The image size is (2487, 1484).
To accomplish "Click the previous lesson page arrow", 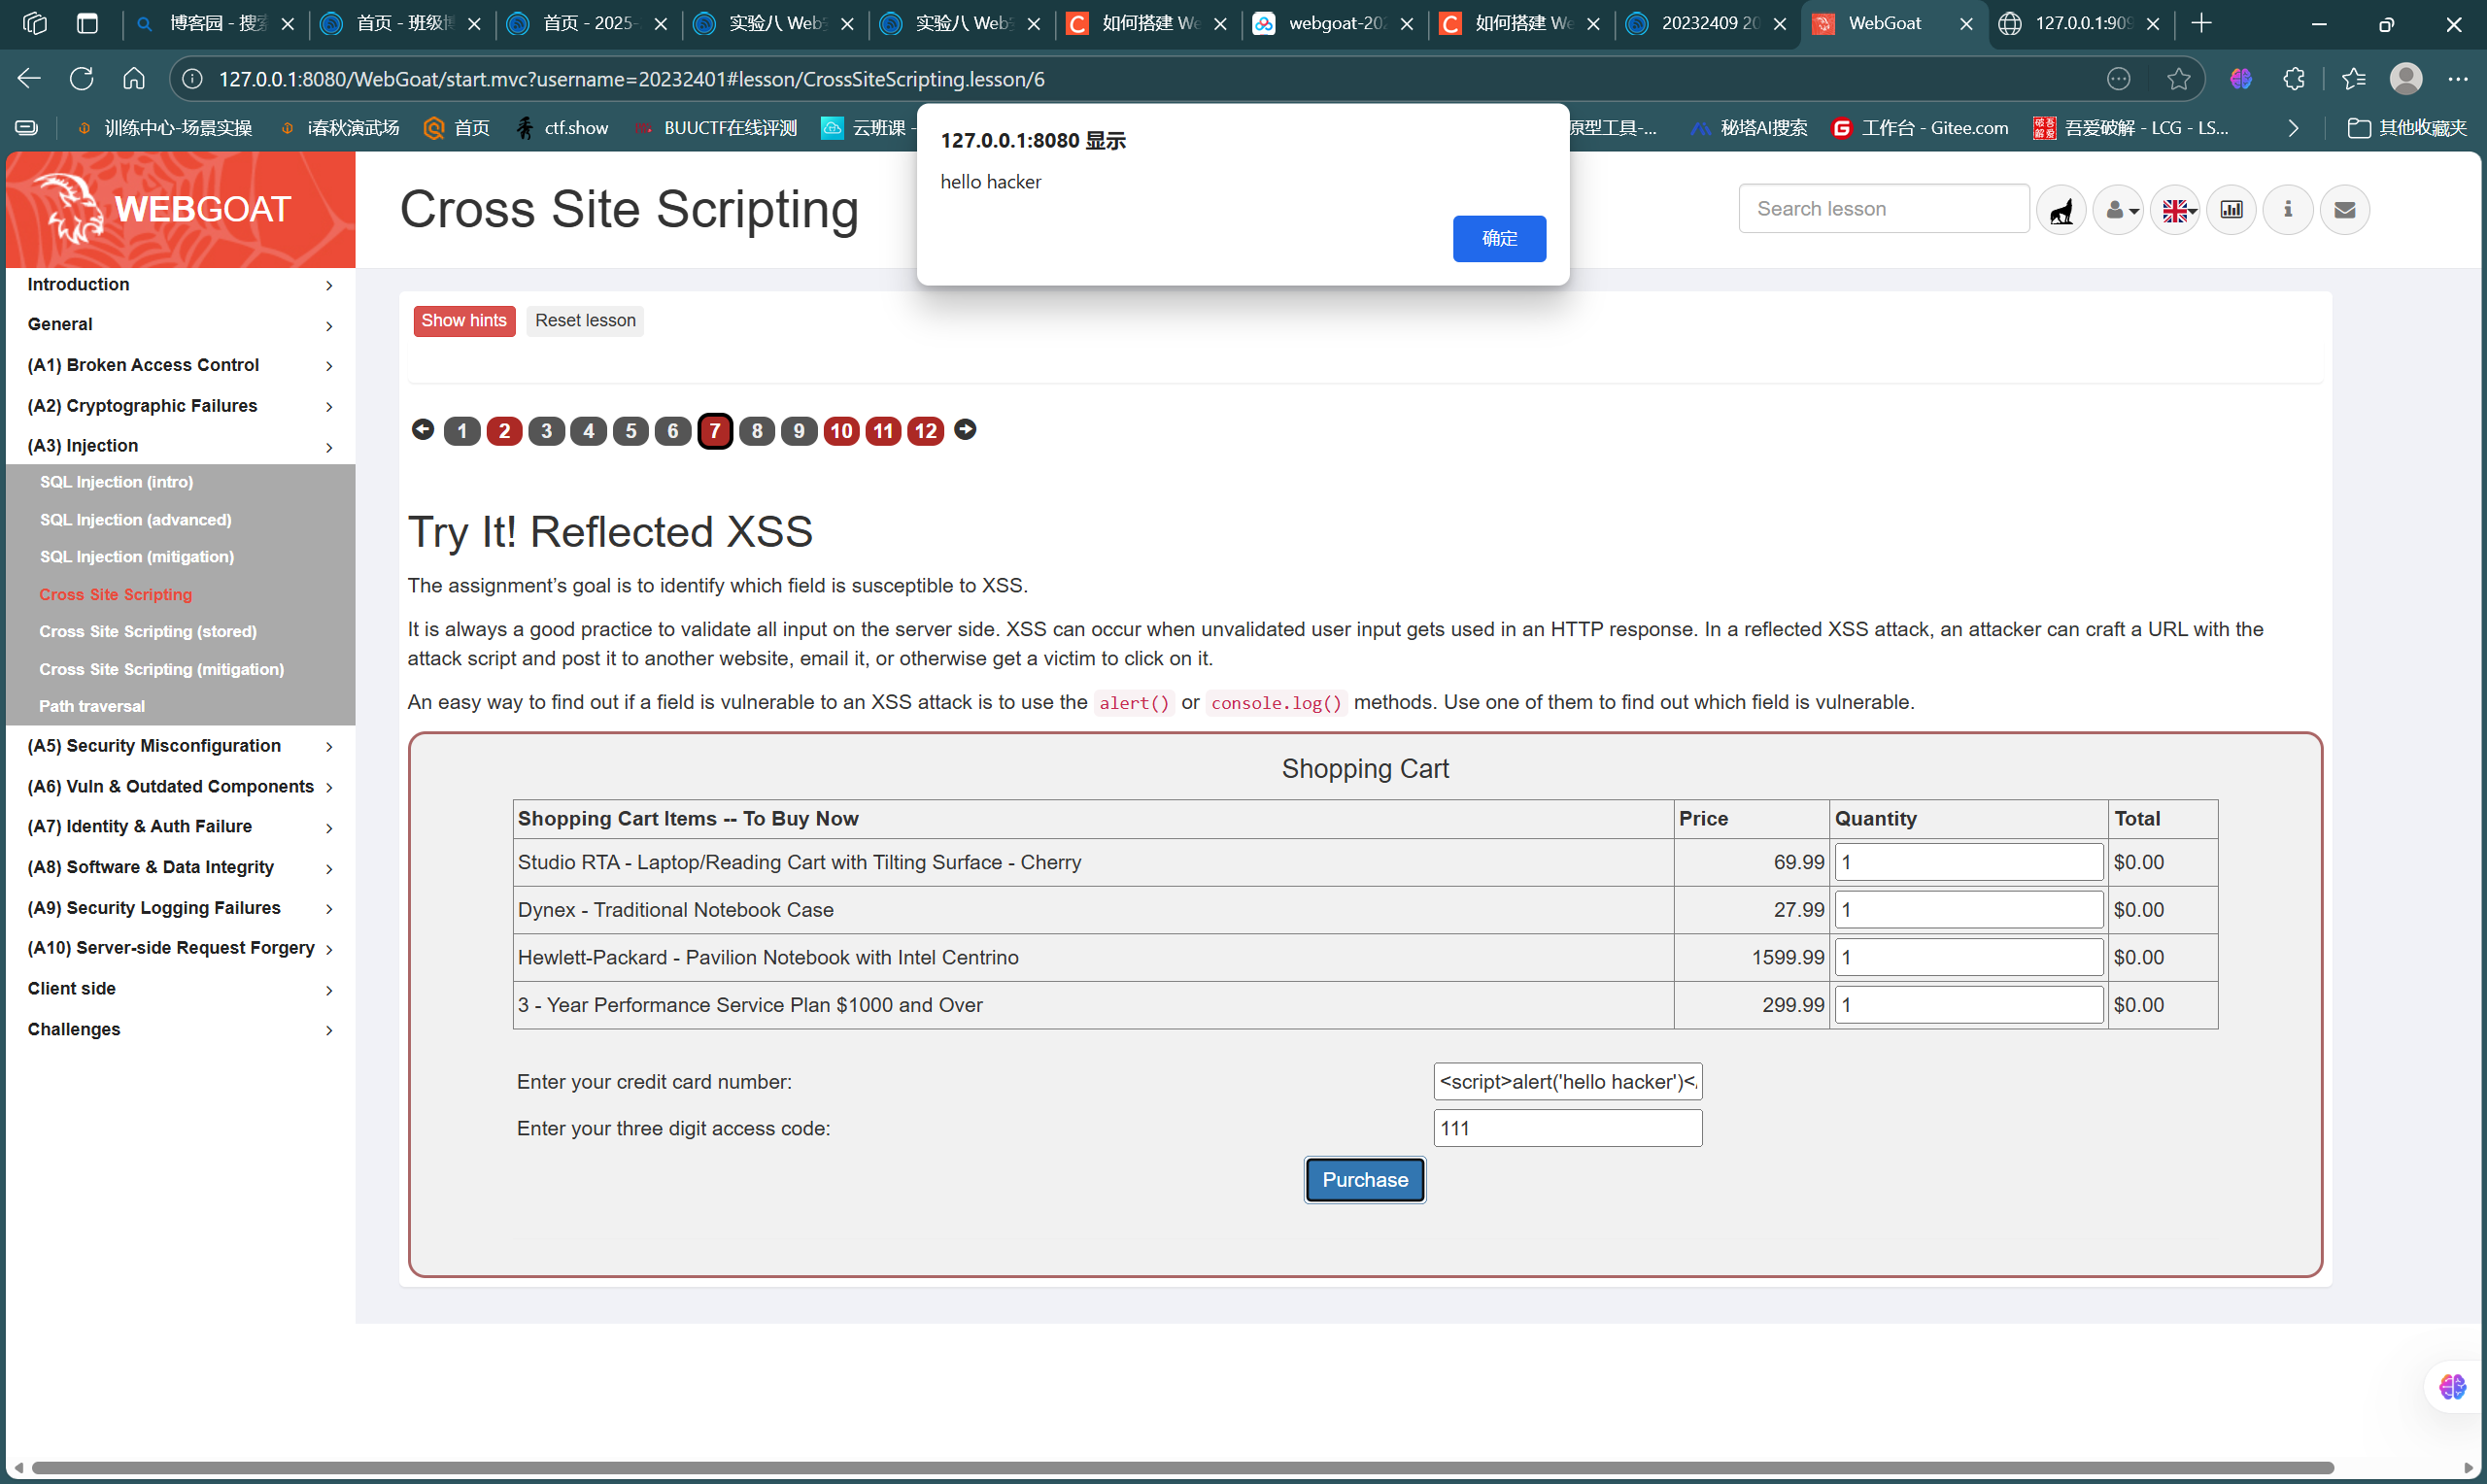I will click(x=423, y=430).
